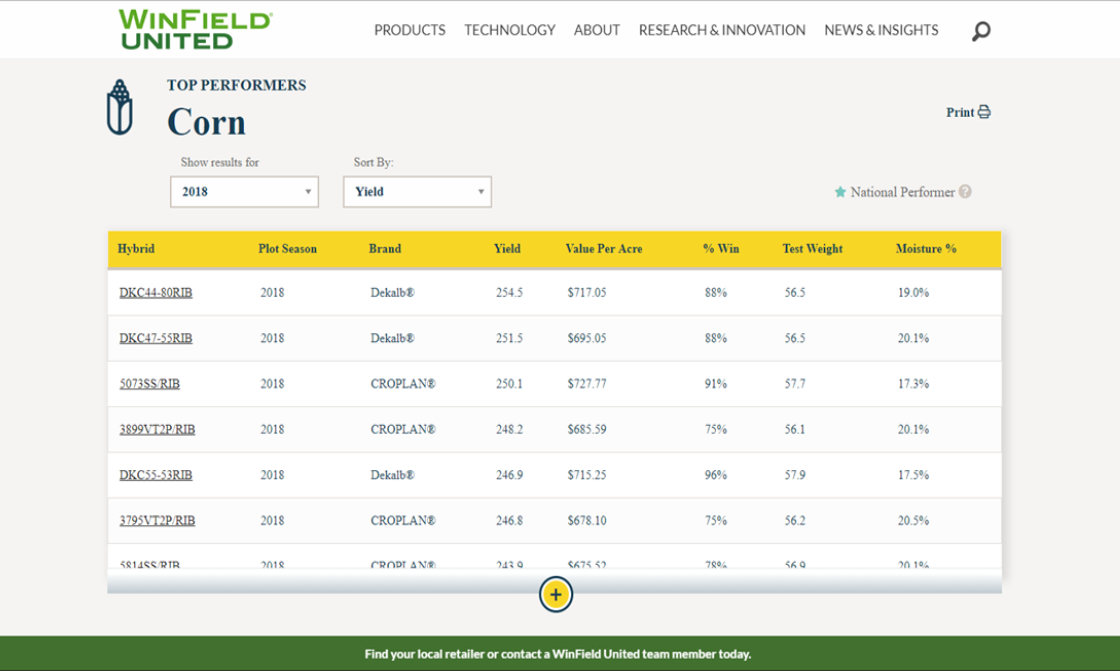Click the Test Weight column header
The image size is (1120, 671).
[x=812, y=249]
